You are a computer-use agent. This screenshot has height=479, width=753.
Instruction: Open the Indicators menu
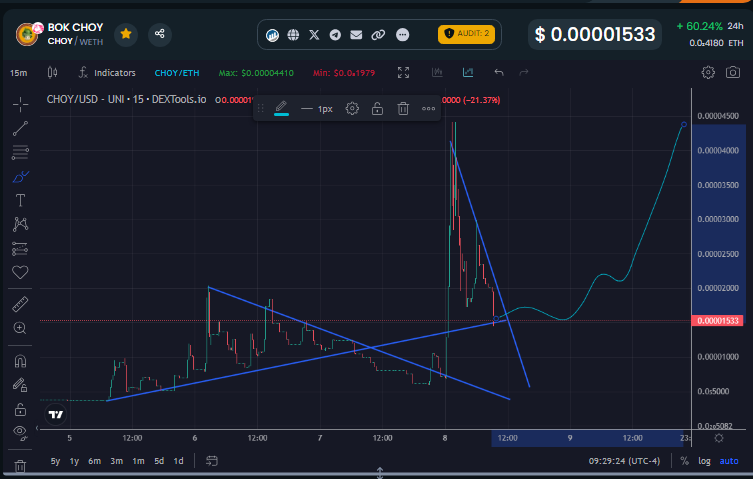tap(107, 73)
